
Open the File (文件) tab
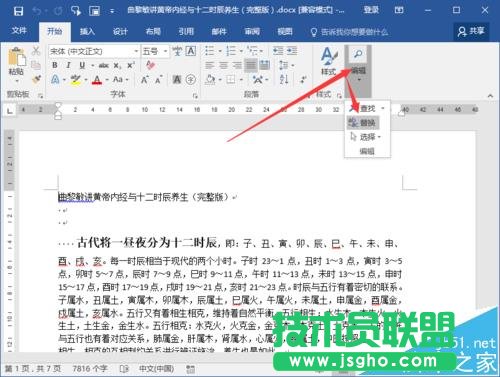coord(19,31)
